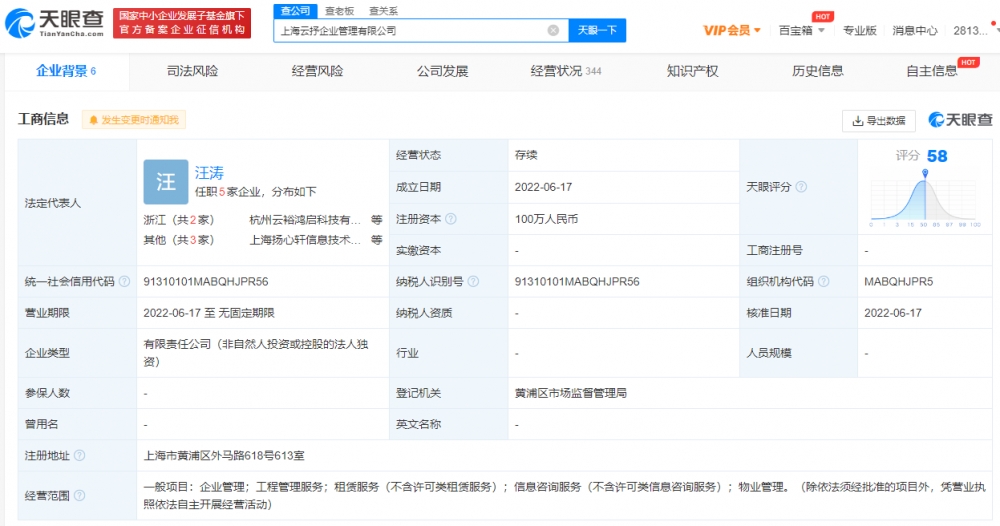
Task: Switch to 查公司 search tab
Action: pos(295,11)
